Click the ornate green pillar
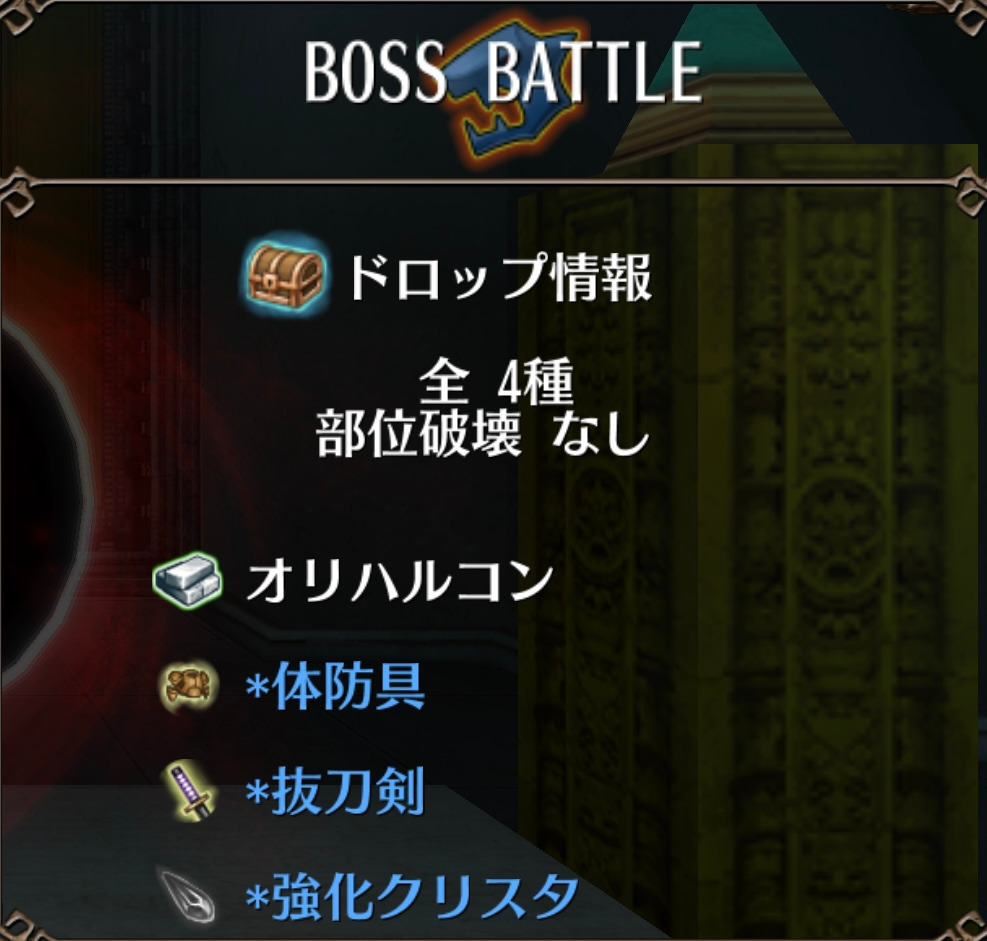Image resolution: width=987 pixels, height=941 pixels. click(x=749, y=535)
